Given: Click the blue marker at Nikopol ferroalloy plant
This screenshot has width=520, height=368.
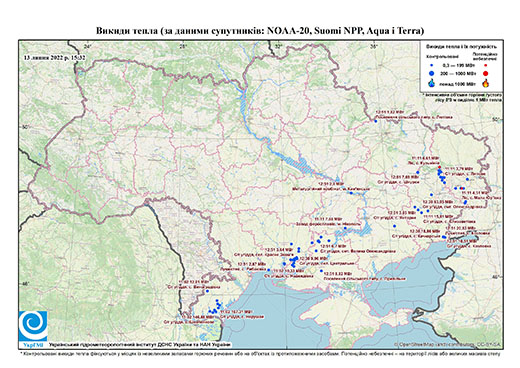Looking at the screenshot, I should (x=345, y=228).
